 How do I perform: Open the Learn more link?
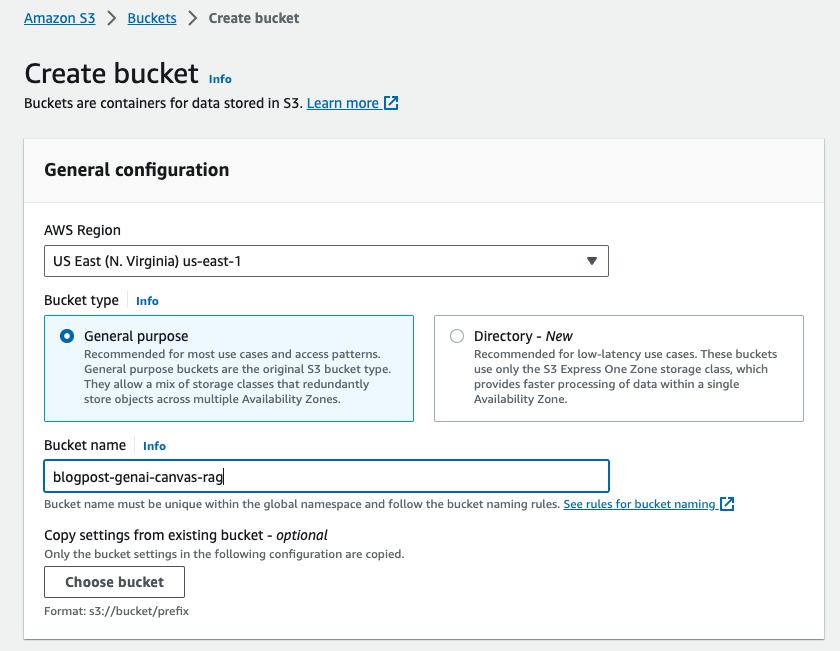pos(343,103)
